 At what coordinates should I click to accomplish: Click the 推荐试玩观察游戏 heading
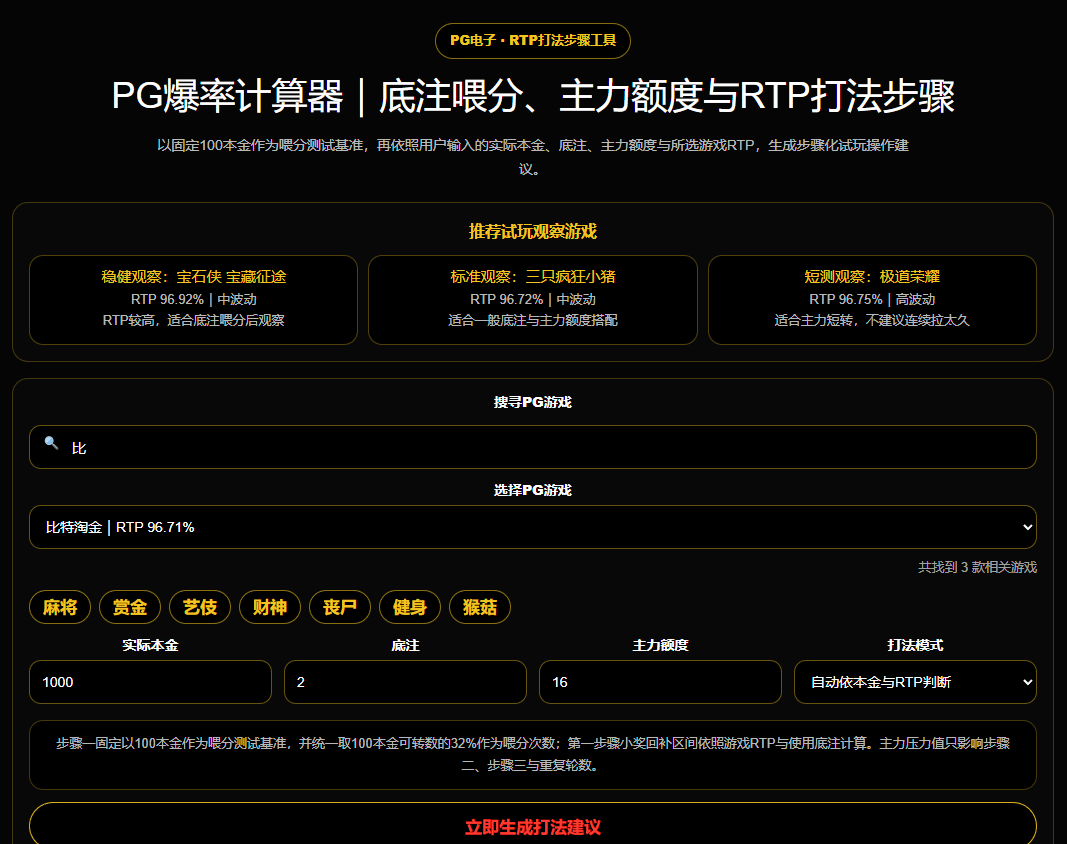[533, 231]
